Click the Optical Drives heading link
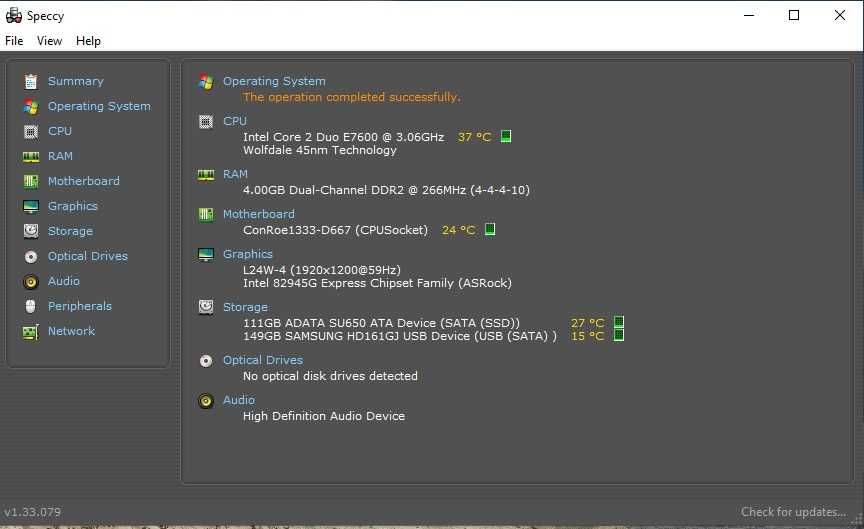Image resolution: width=864 pixels, height=529 pixels. pos(263,360)
